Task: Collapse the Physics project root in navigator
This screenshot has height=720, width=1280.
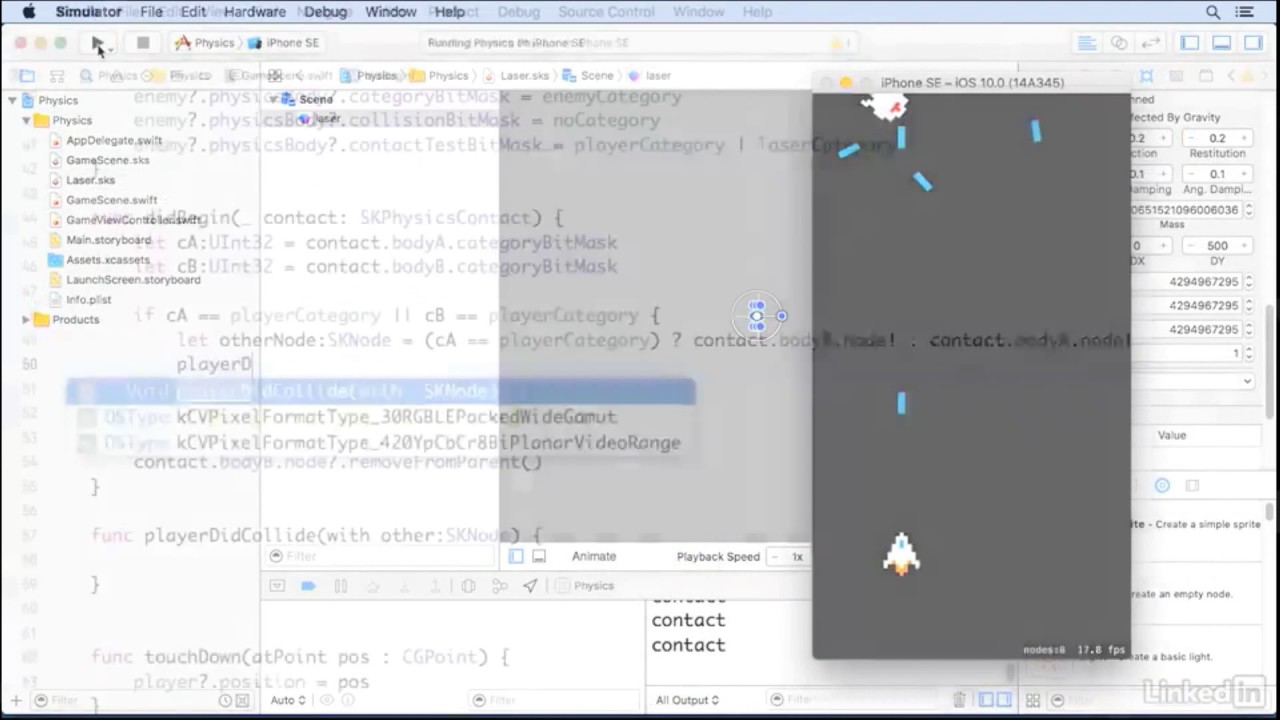Action: (12, 100)
